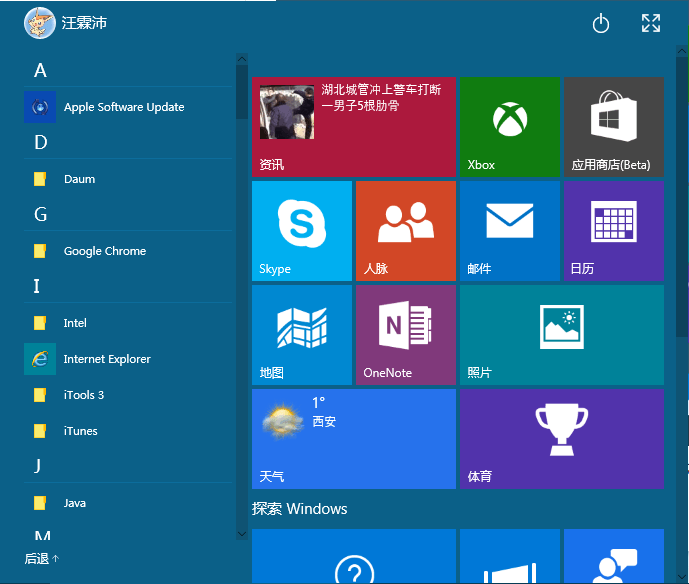Launch Skype from the tiles
The image size is (689, 584).
[301, 230]
